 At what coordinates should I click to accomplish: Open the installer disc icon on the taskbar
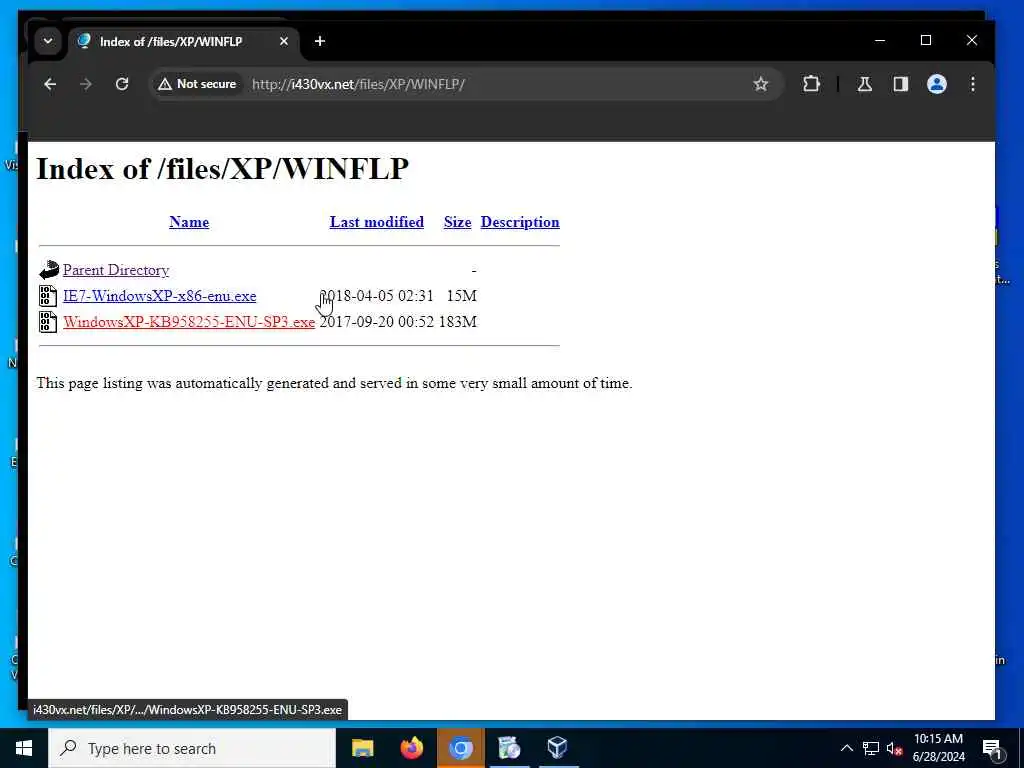coord(509,748)
